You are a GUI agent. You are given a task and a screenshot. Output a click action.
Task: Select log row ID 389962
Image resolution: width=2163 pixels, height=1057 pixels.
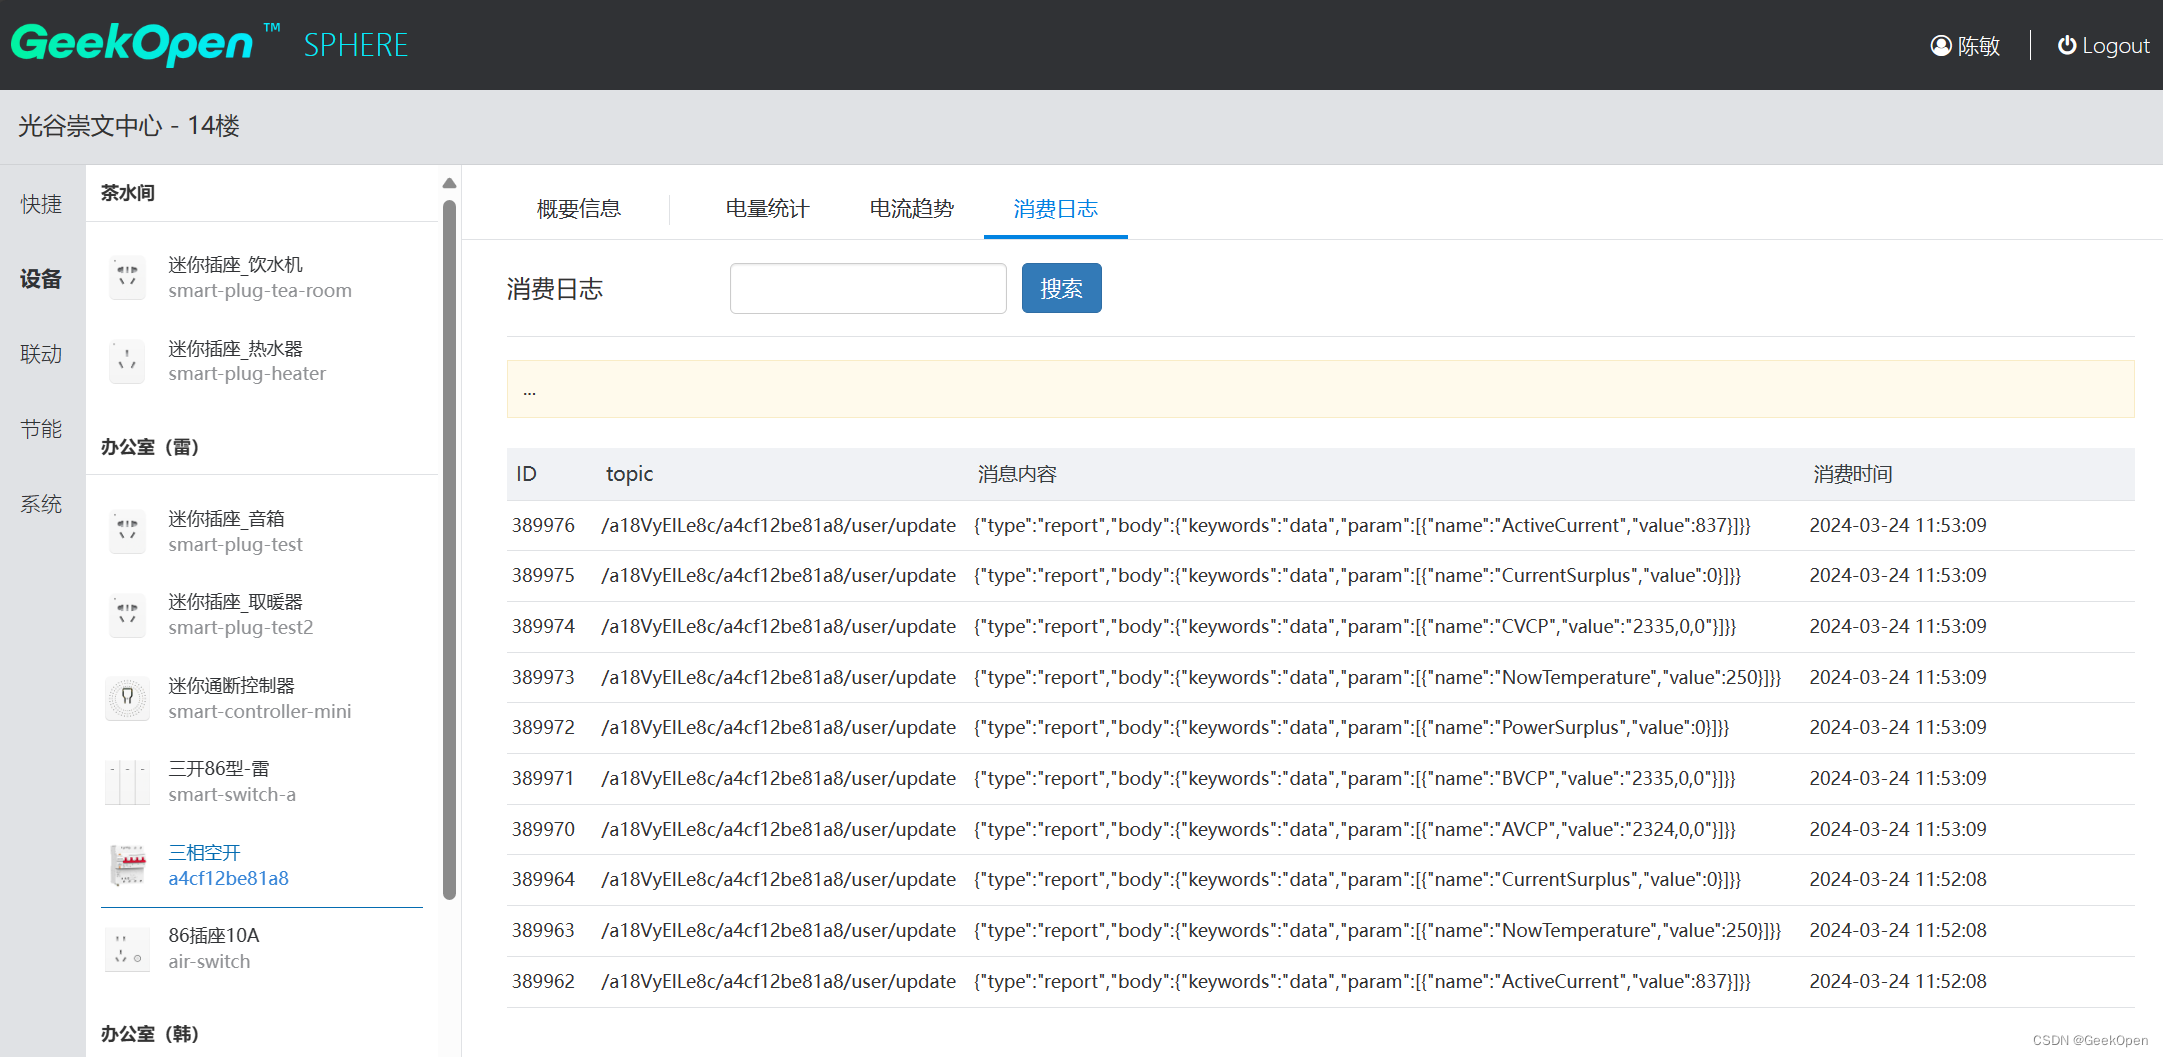(1320, 982)
